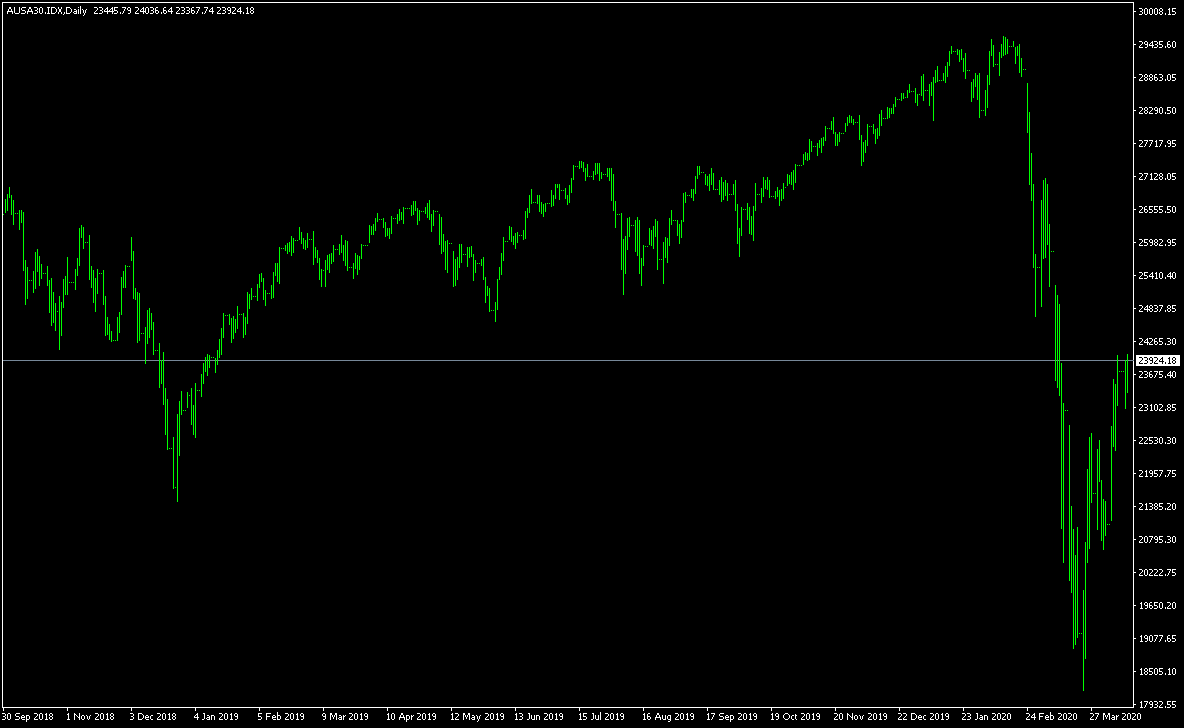1184x728 pixels.
Task: Click the AUSA30.IDX,Daily chart title
Action: pyautogui.click(x=46, y=11)
